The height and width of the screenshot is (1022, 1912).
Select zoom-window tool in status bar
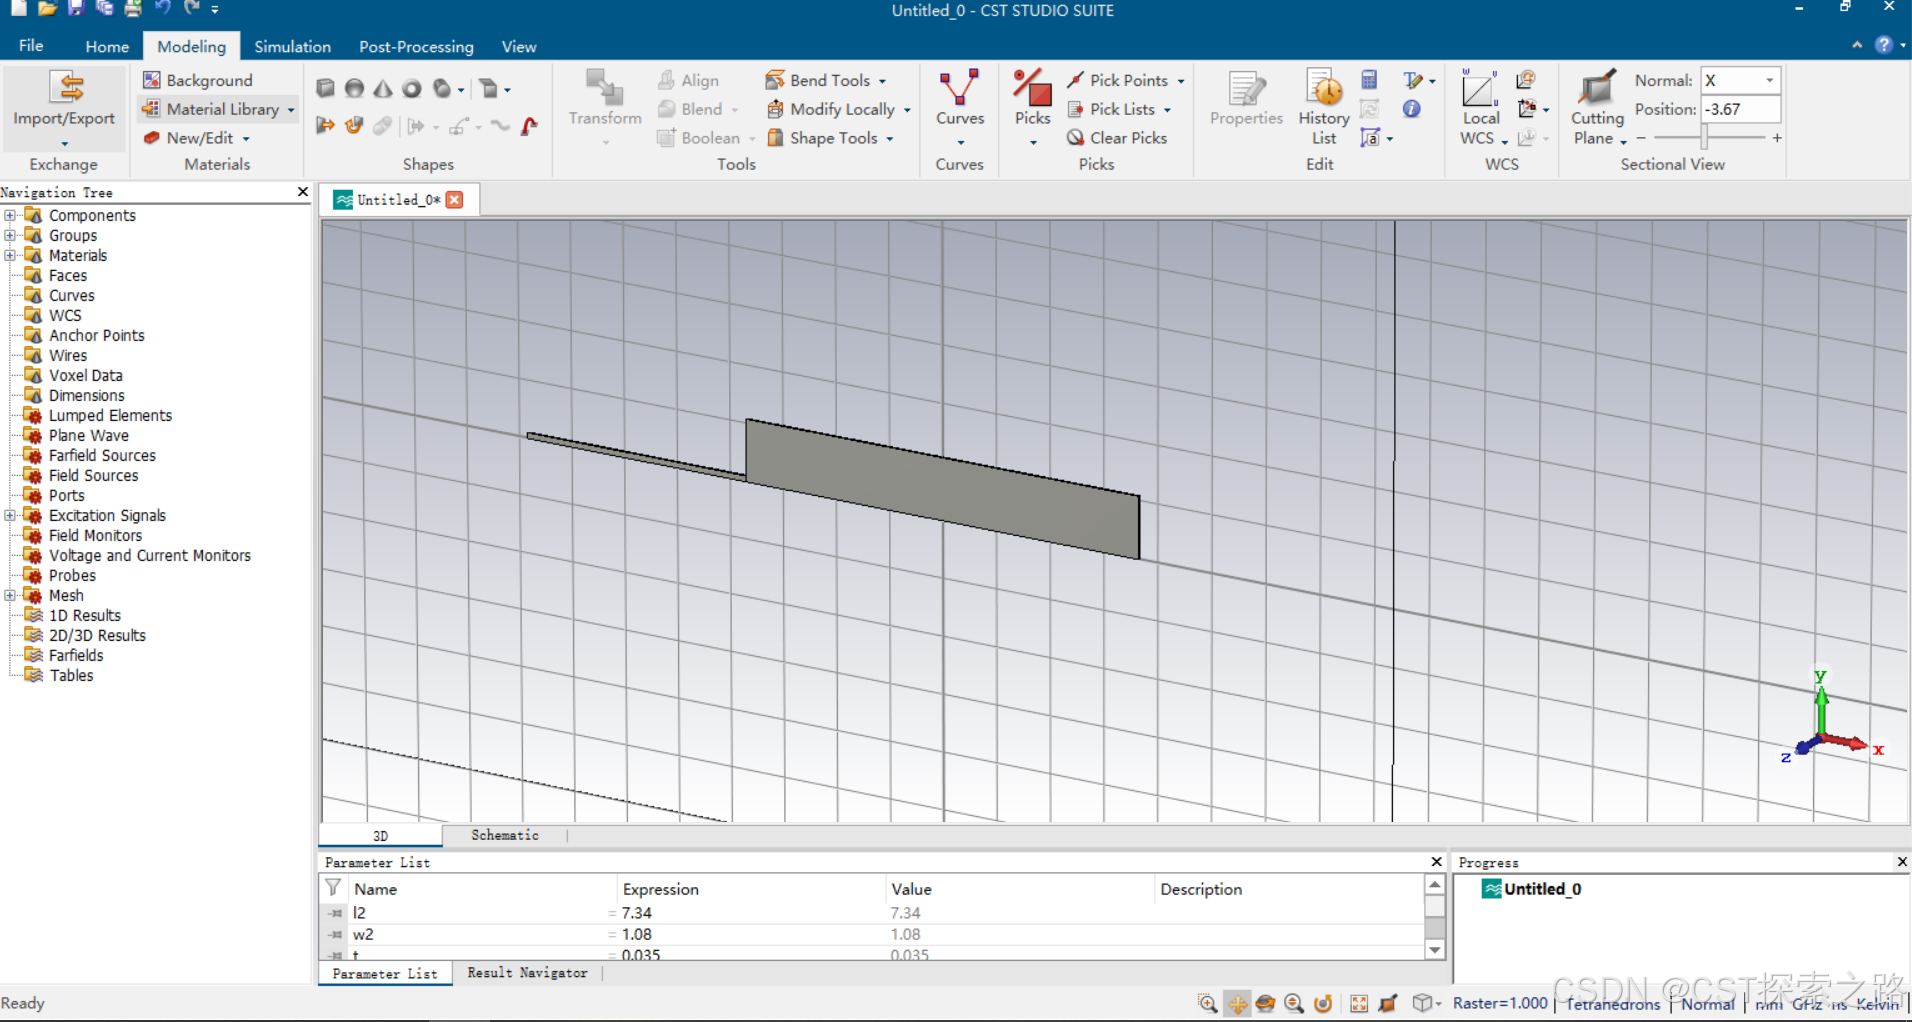point(1207,1003)
